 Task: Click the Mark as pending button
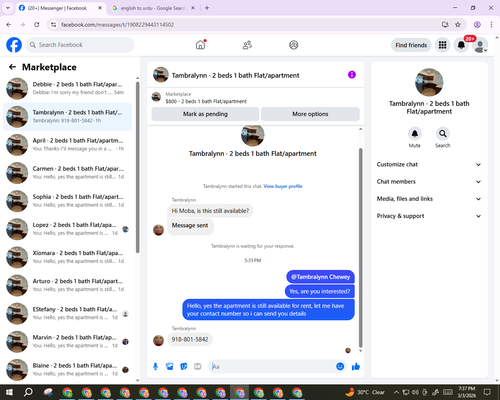205,114
